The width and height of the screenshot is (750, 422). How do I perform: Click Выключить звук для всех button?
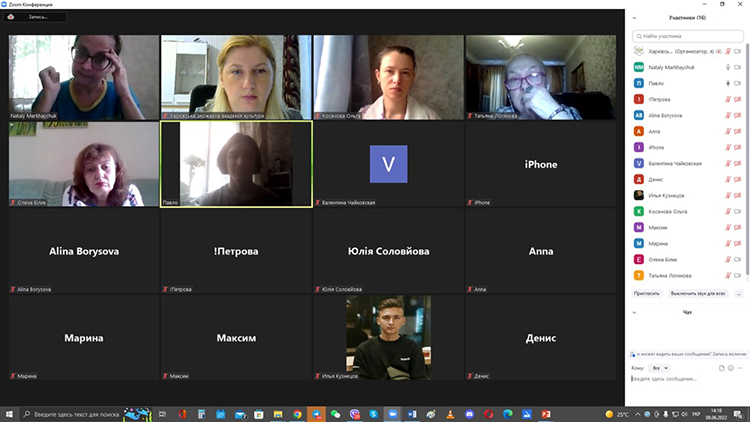698,294
